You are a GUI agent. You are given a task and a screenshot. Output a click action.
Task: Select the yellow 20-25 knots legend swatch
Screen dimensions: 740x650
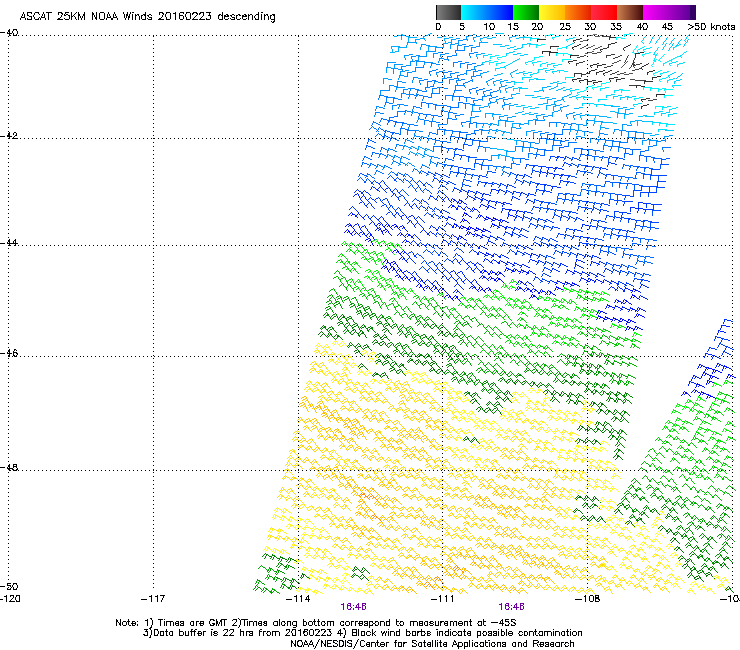[x=552, y=12]
